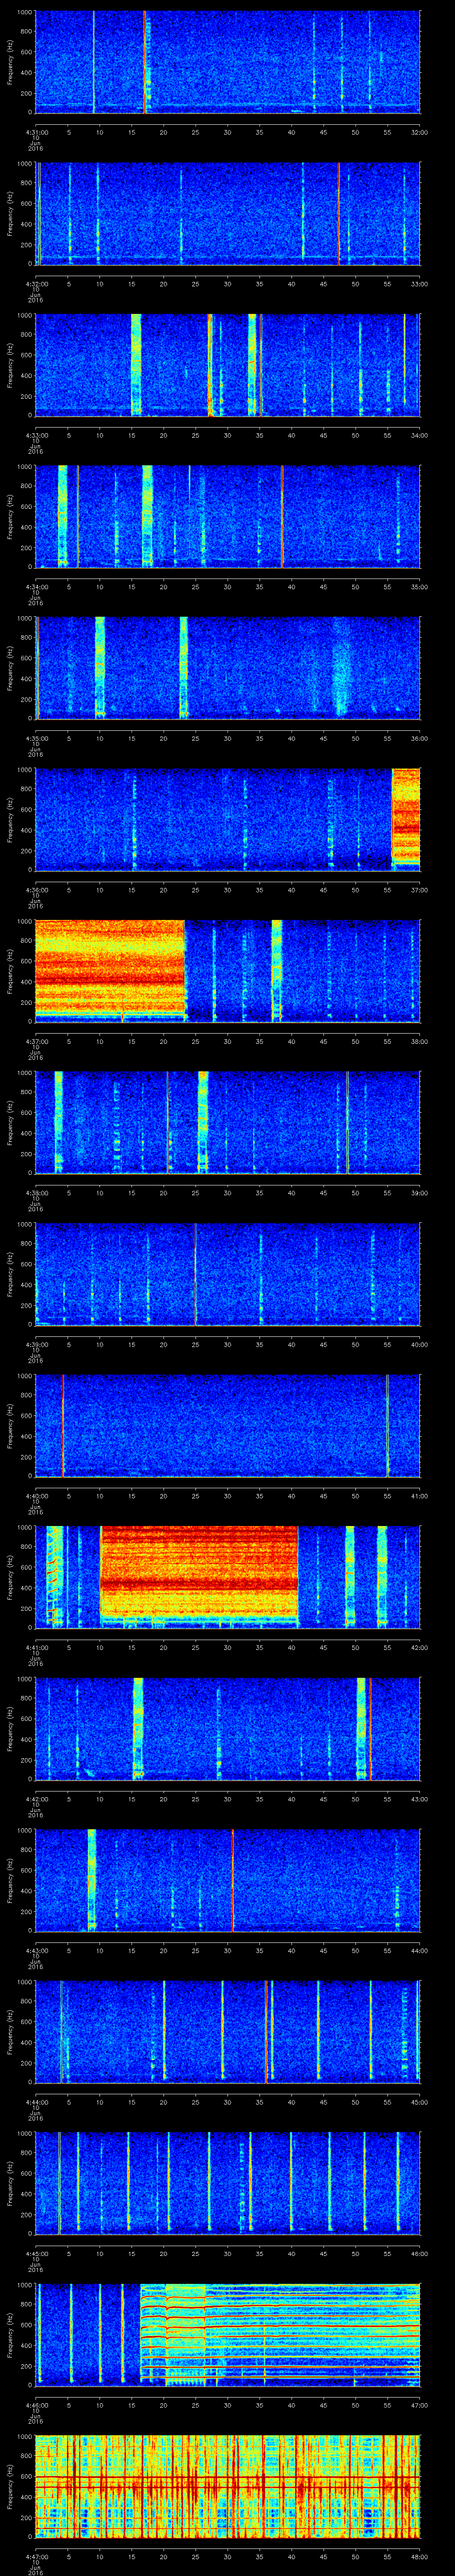The width and height of the screenshot is (455, 2576).
Task: Click the 4:46:00 start time label
Action: click(x=36, y=2404)
